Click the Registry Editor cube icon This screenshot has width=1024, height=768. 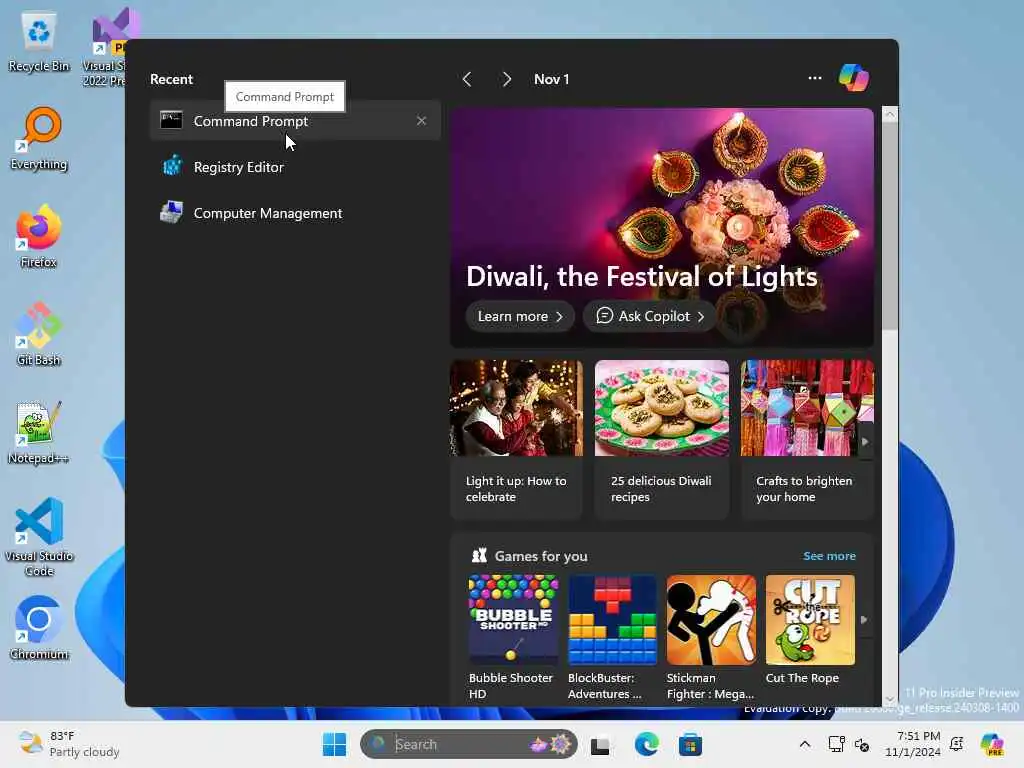(x=172, y=166)
